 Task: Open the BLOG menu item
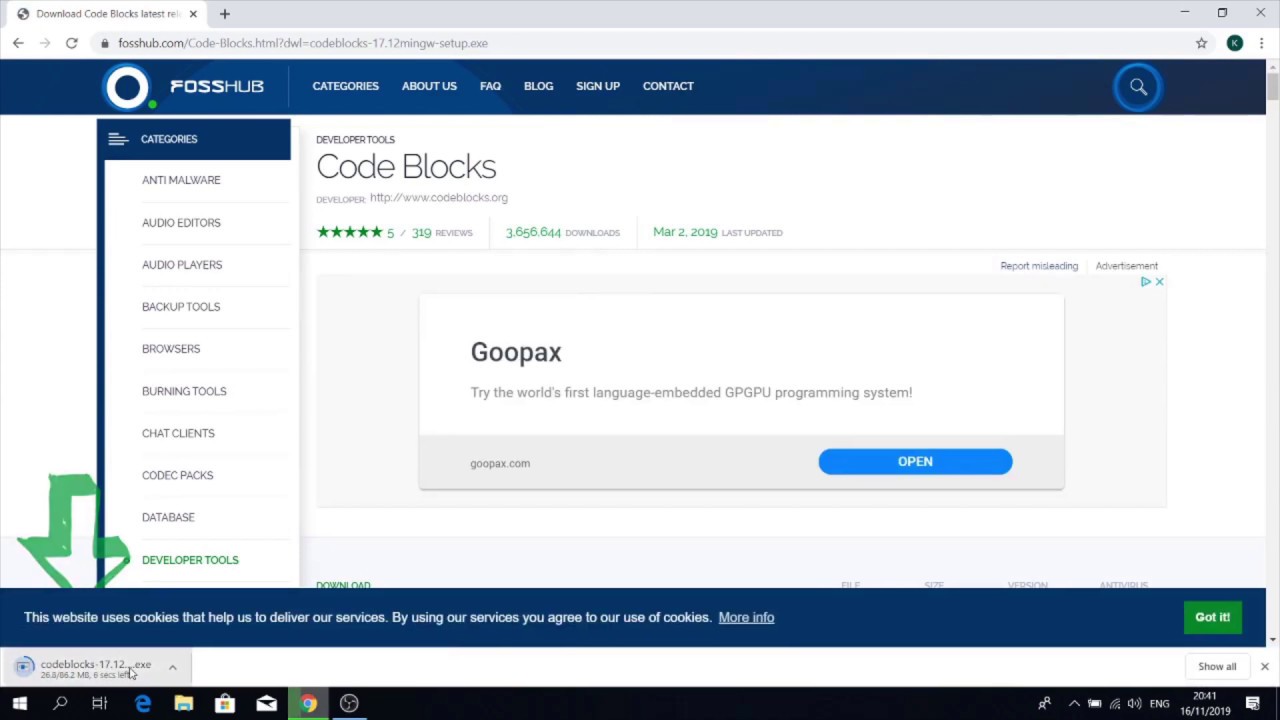tap(538, 86)
